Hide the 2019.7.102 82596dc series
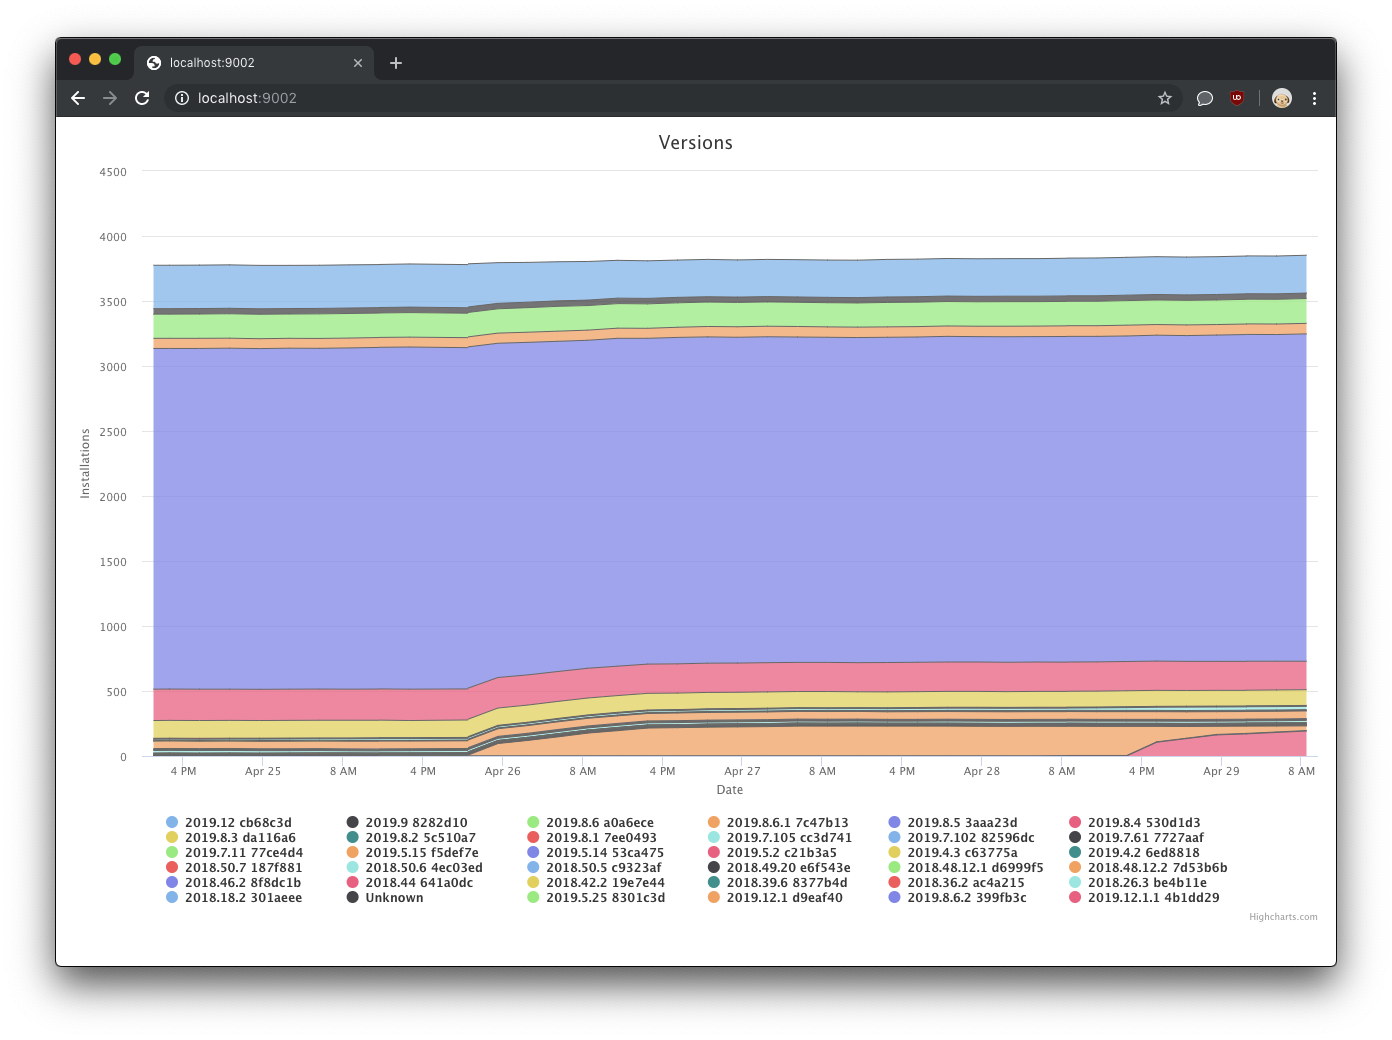 tap(962, 838)
